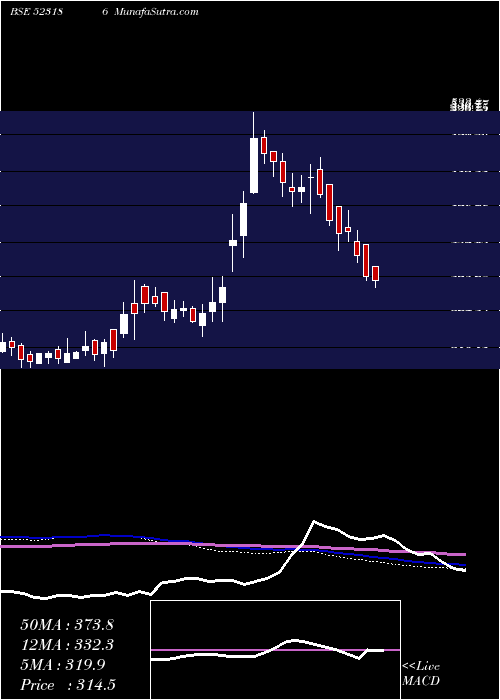This screenshot has width=500, height=700.
Task: Click the peak of the white indicator line
Action: [x=314, y=521]
